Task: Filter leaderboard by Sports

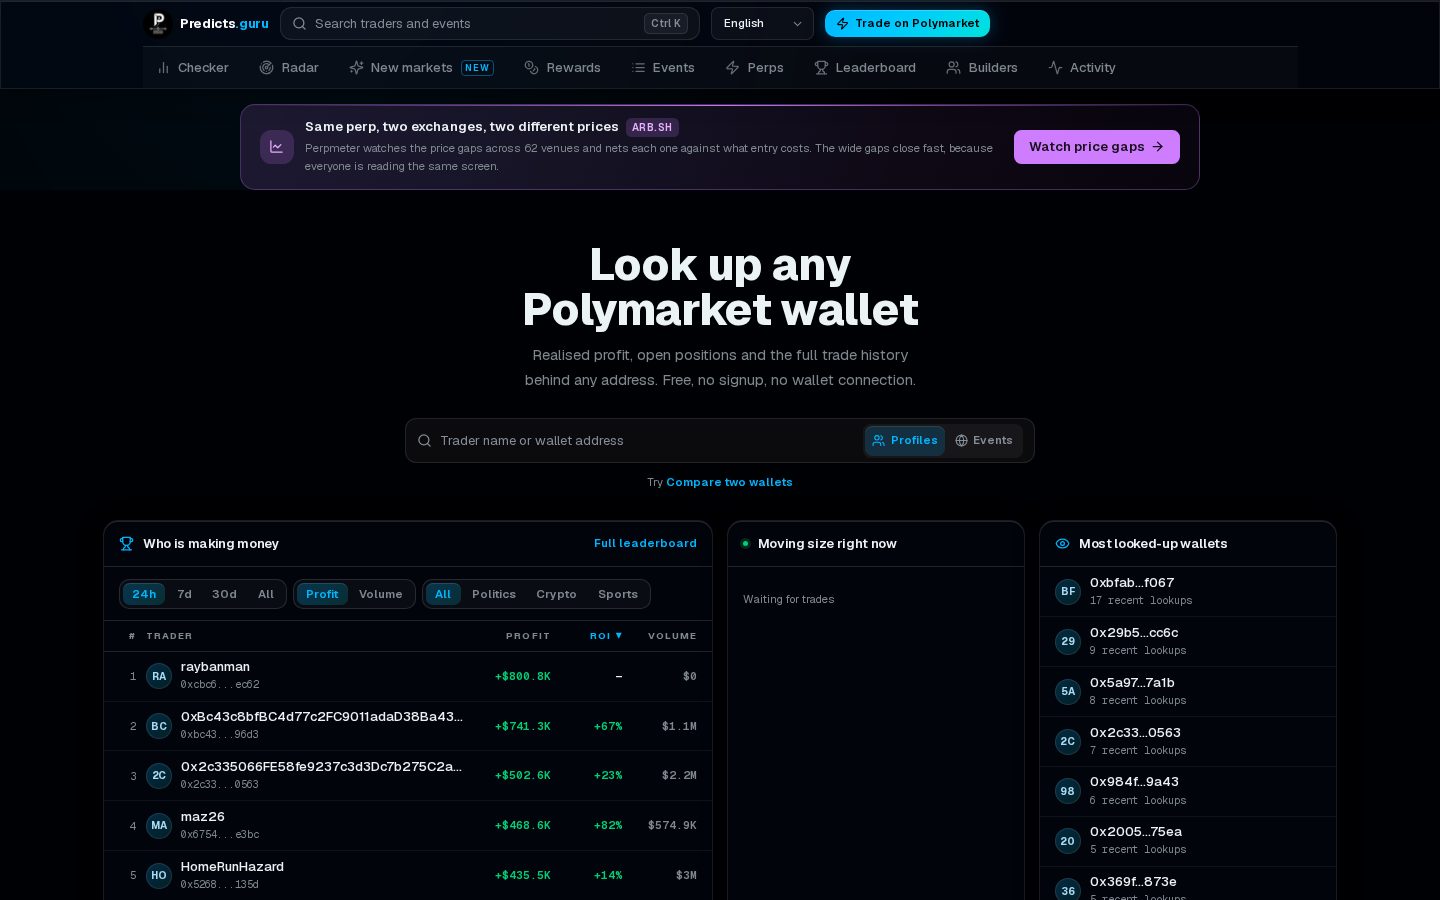Action: click(618, 594)
